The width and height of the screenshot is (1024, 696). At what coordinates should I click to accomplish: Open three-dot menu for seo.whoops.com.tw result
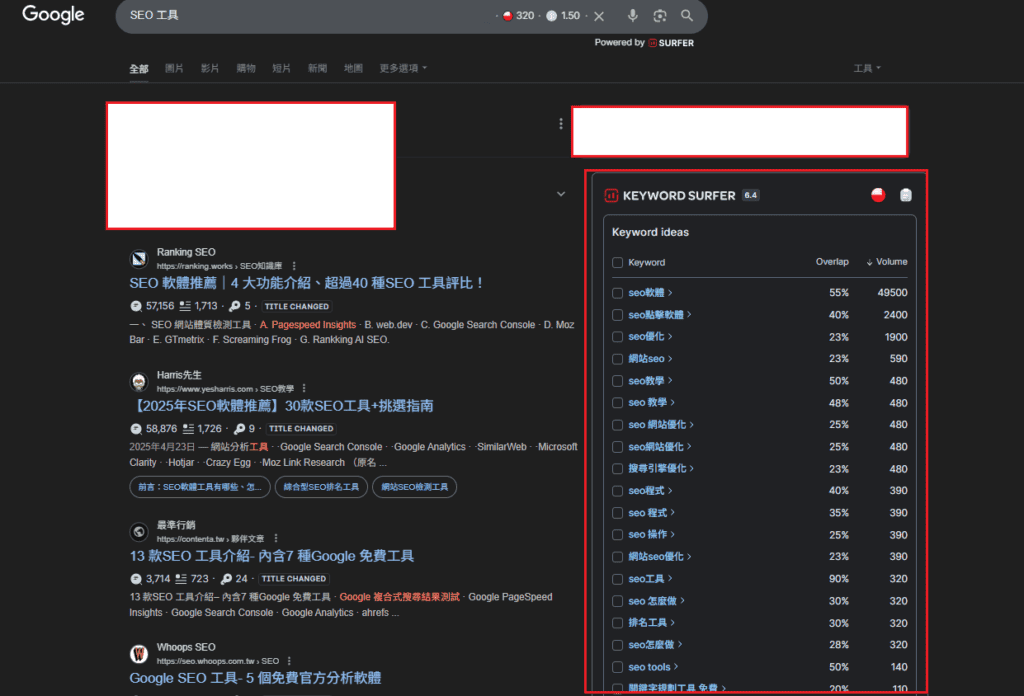pyautogui.click(x=289, y=661)
